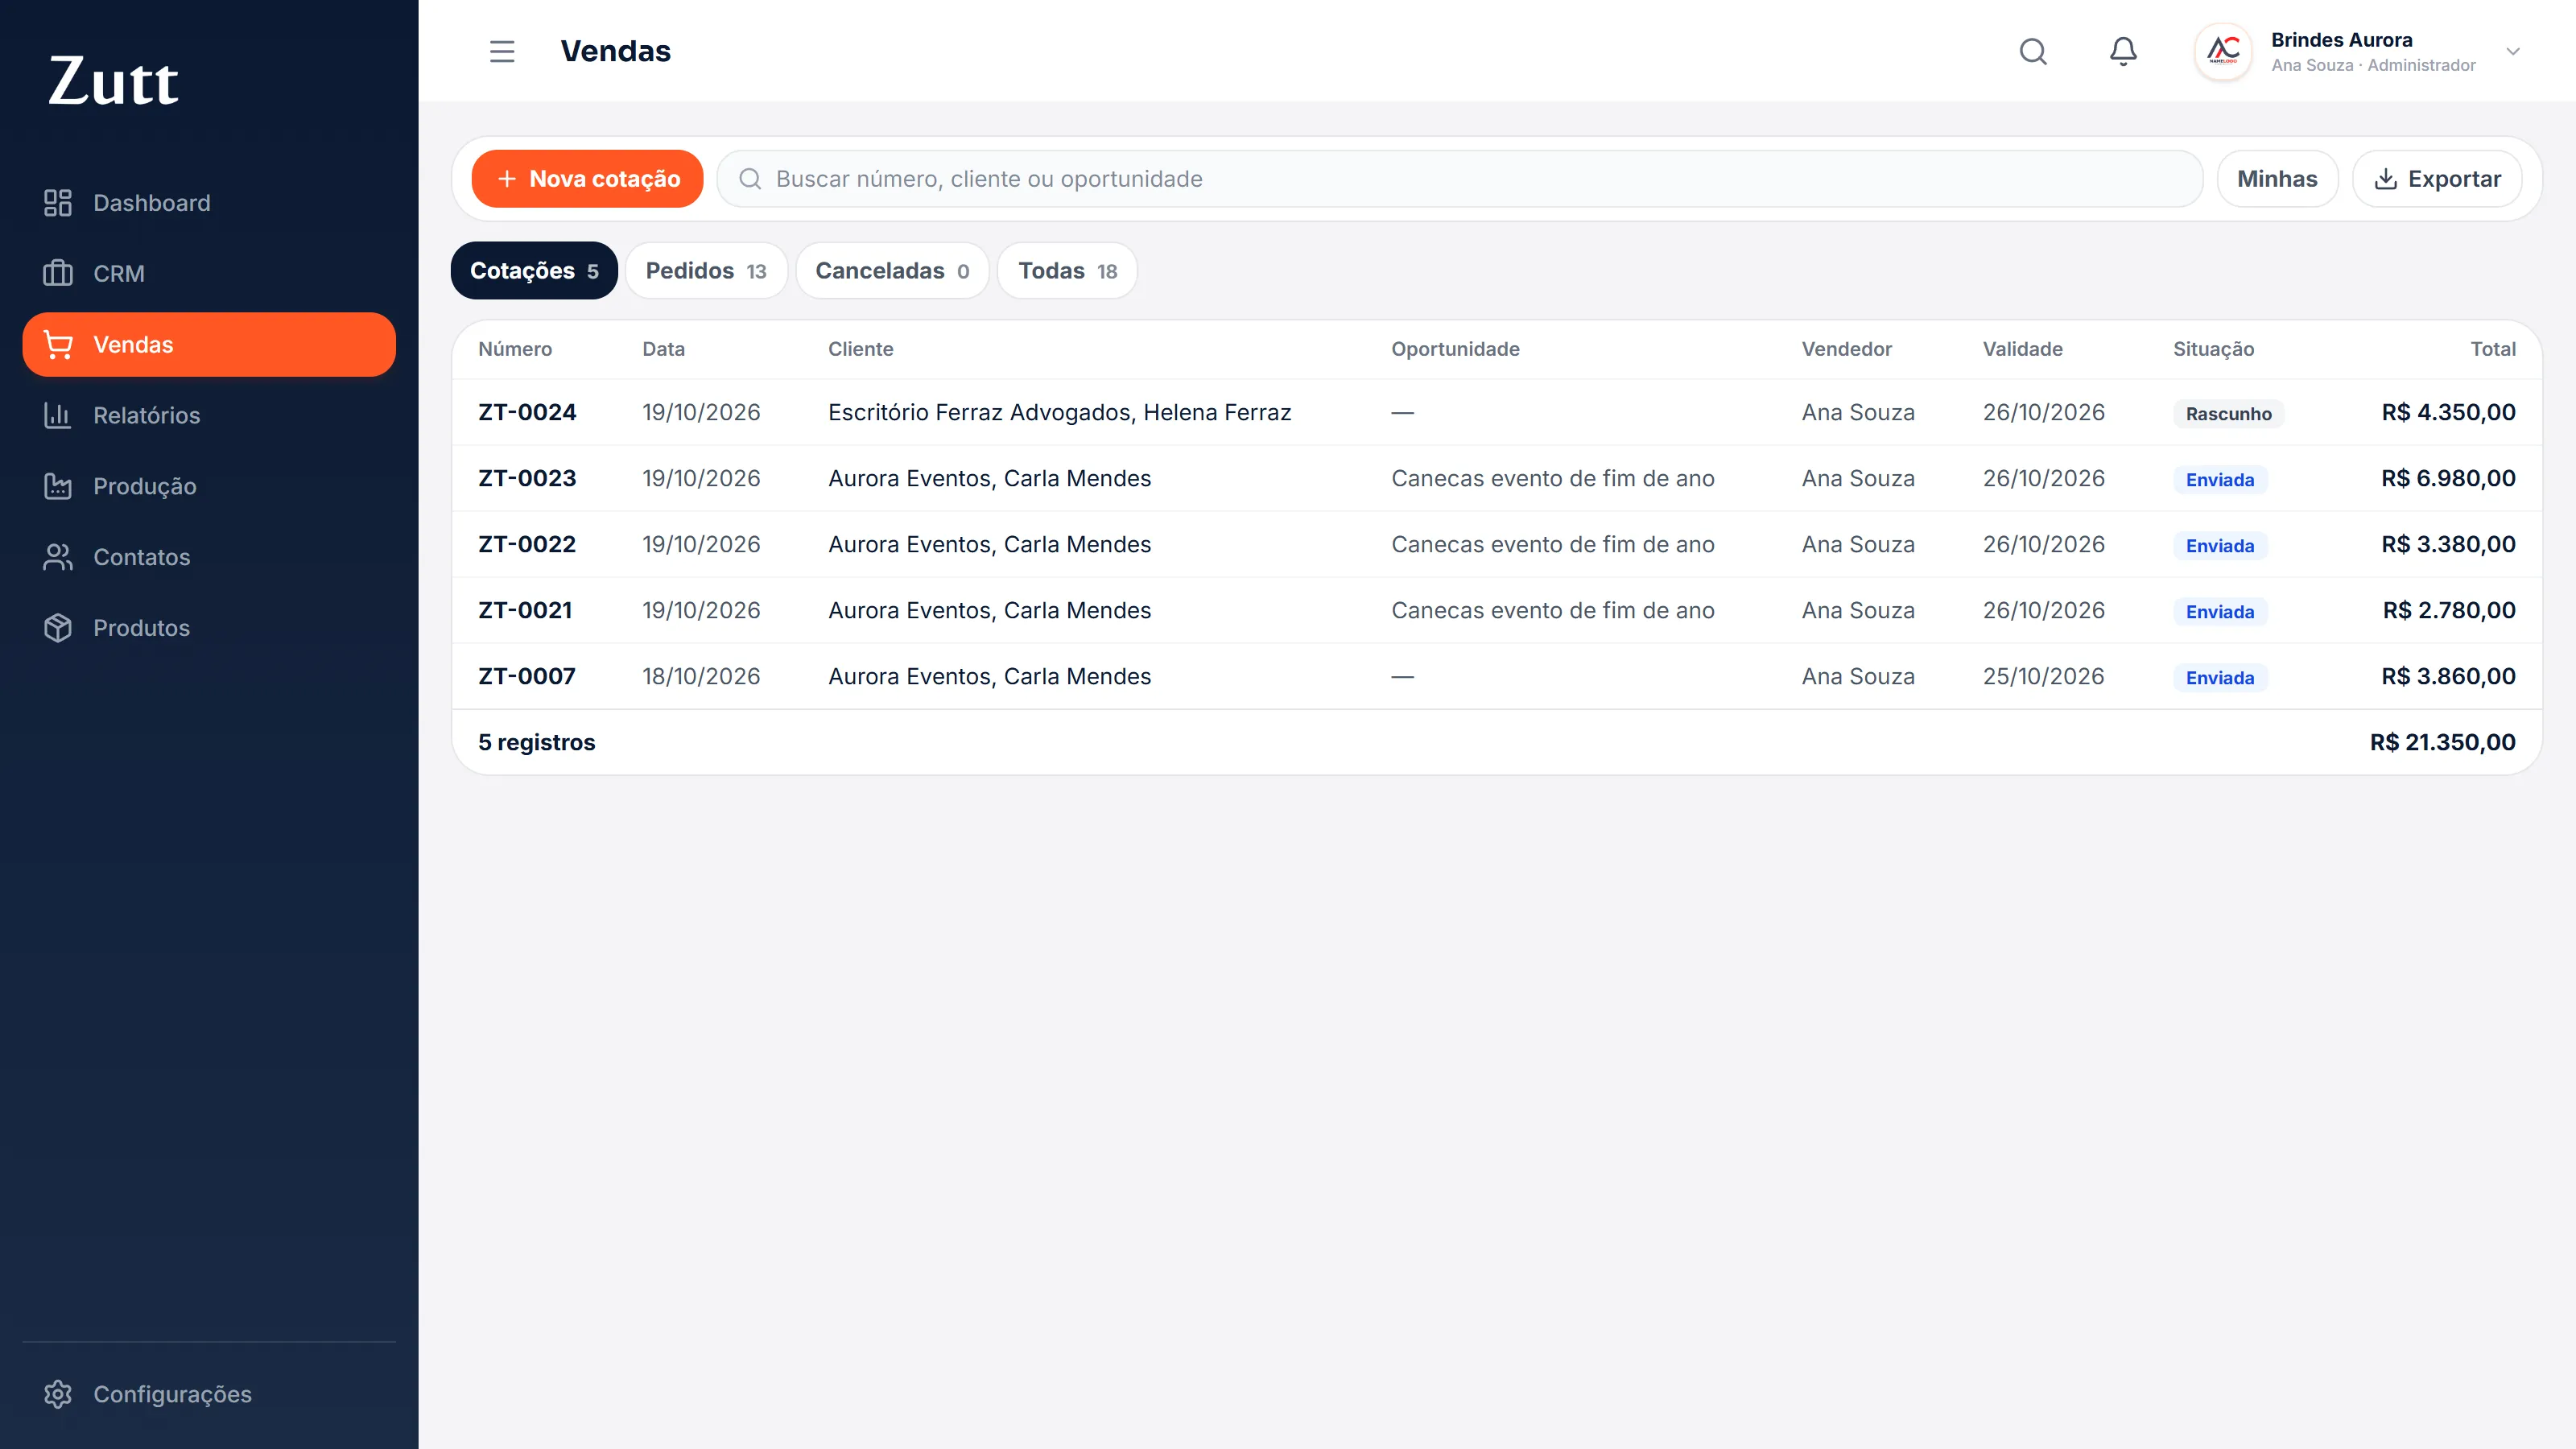
Task: Switch to the Cotações tab
Action: point(534,270)
